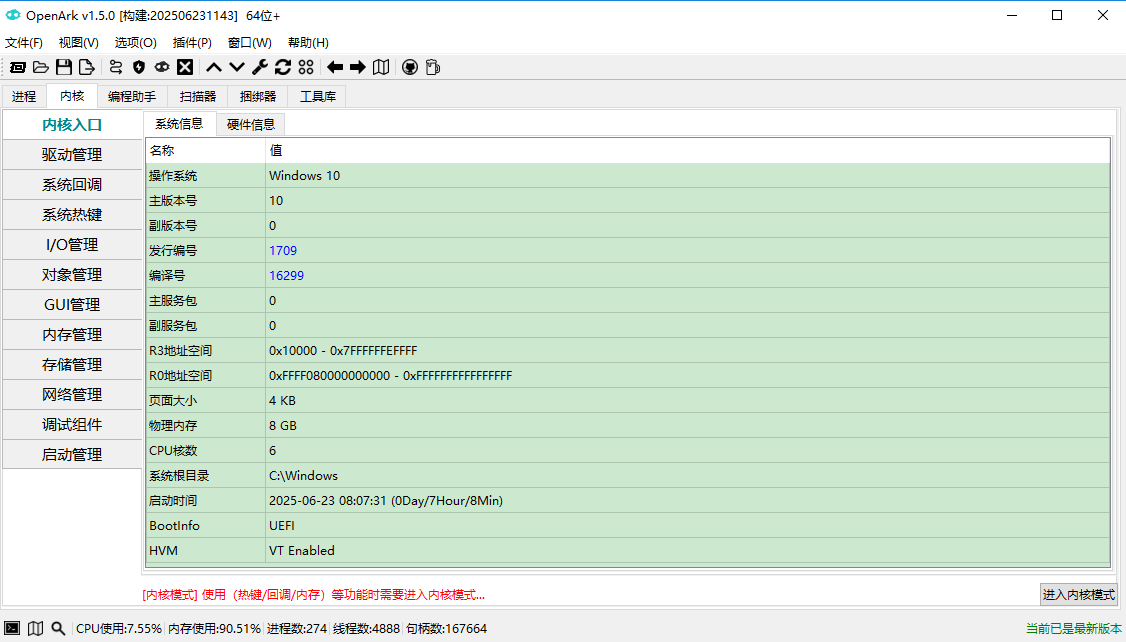Viewport: 1126px width, 642px height.
Task: Open the 文件(F) menu
Action: tap(24, 43)
